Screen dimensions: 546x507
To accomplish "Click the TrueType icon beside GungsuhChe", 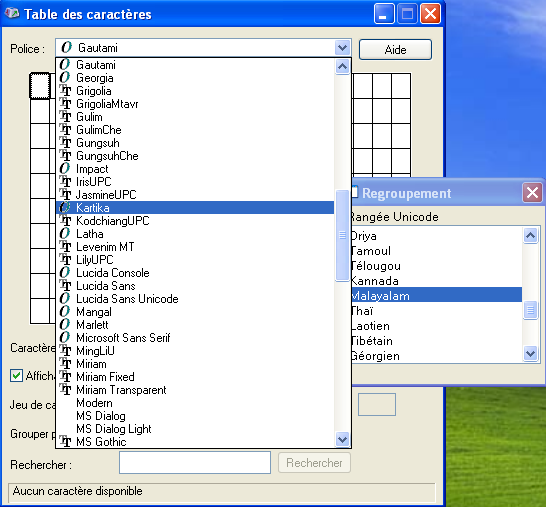I will click(65, 156).
